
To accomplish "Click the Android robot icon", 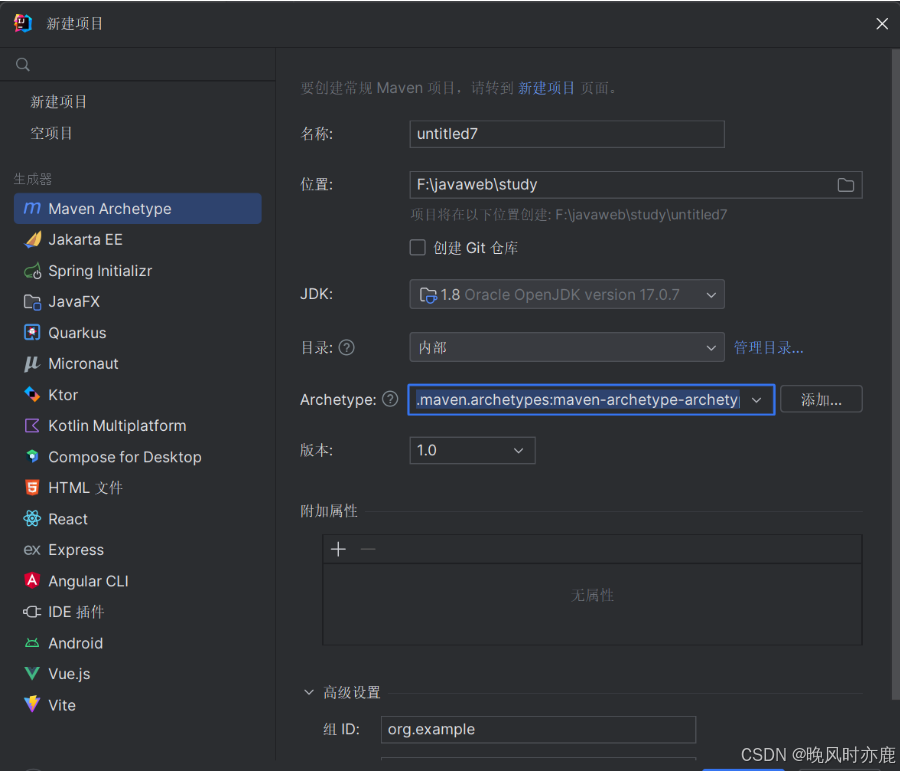I will coord(32,643).
